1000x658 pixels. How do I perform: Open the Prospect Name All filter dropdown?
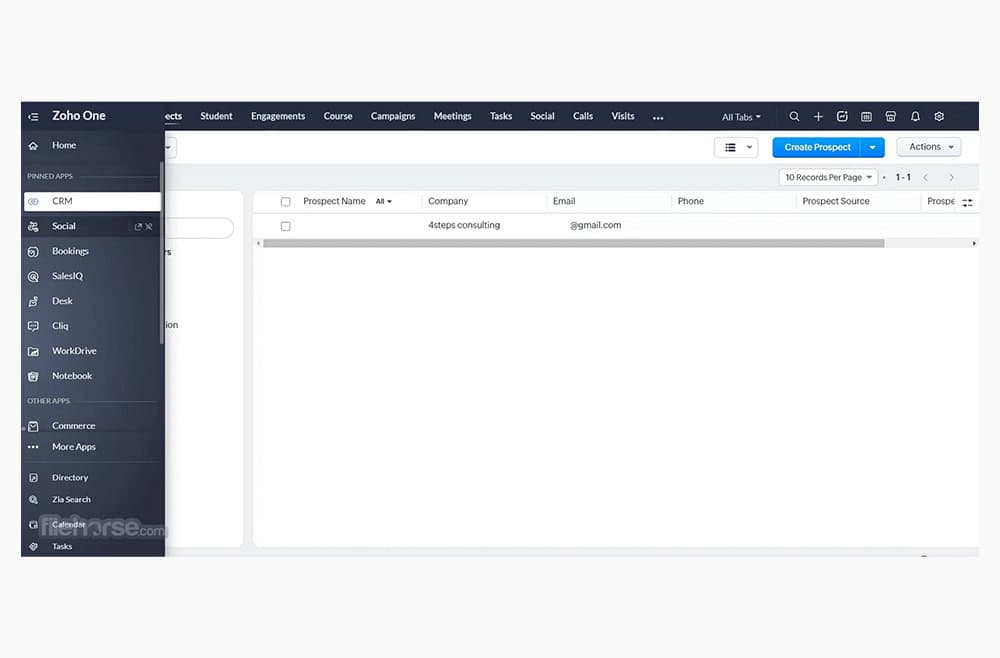(383, 201)
